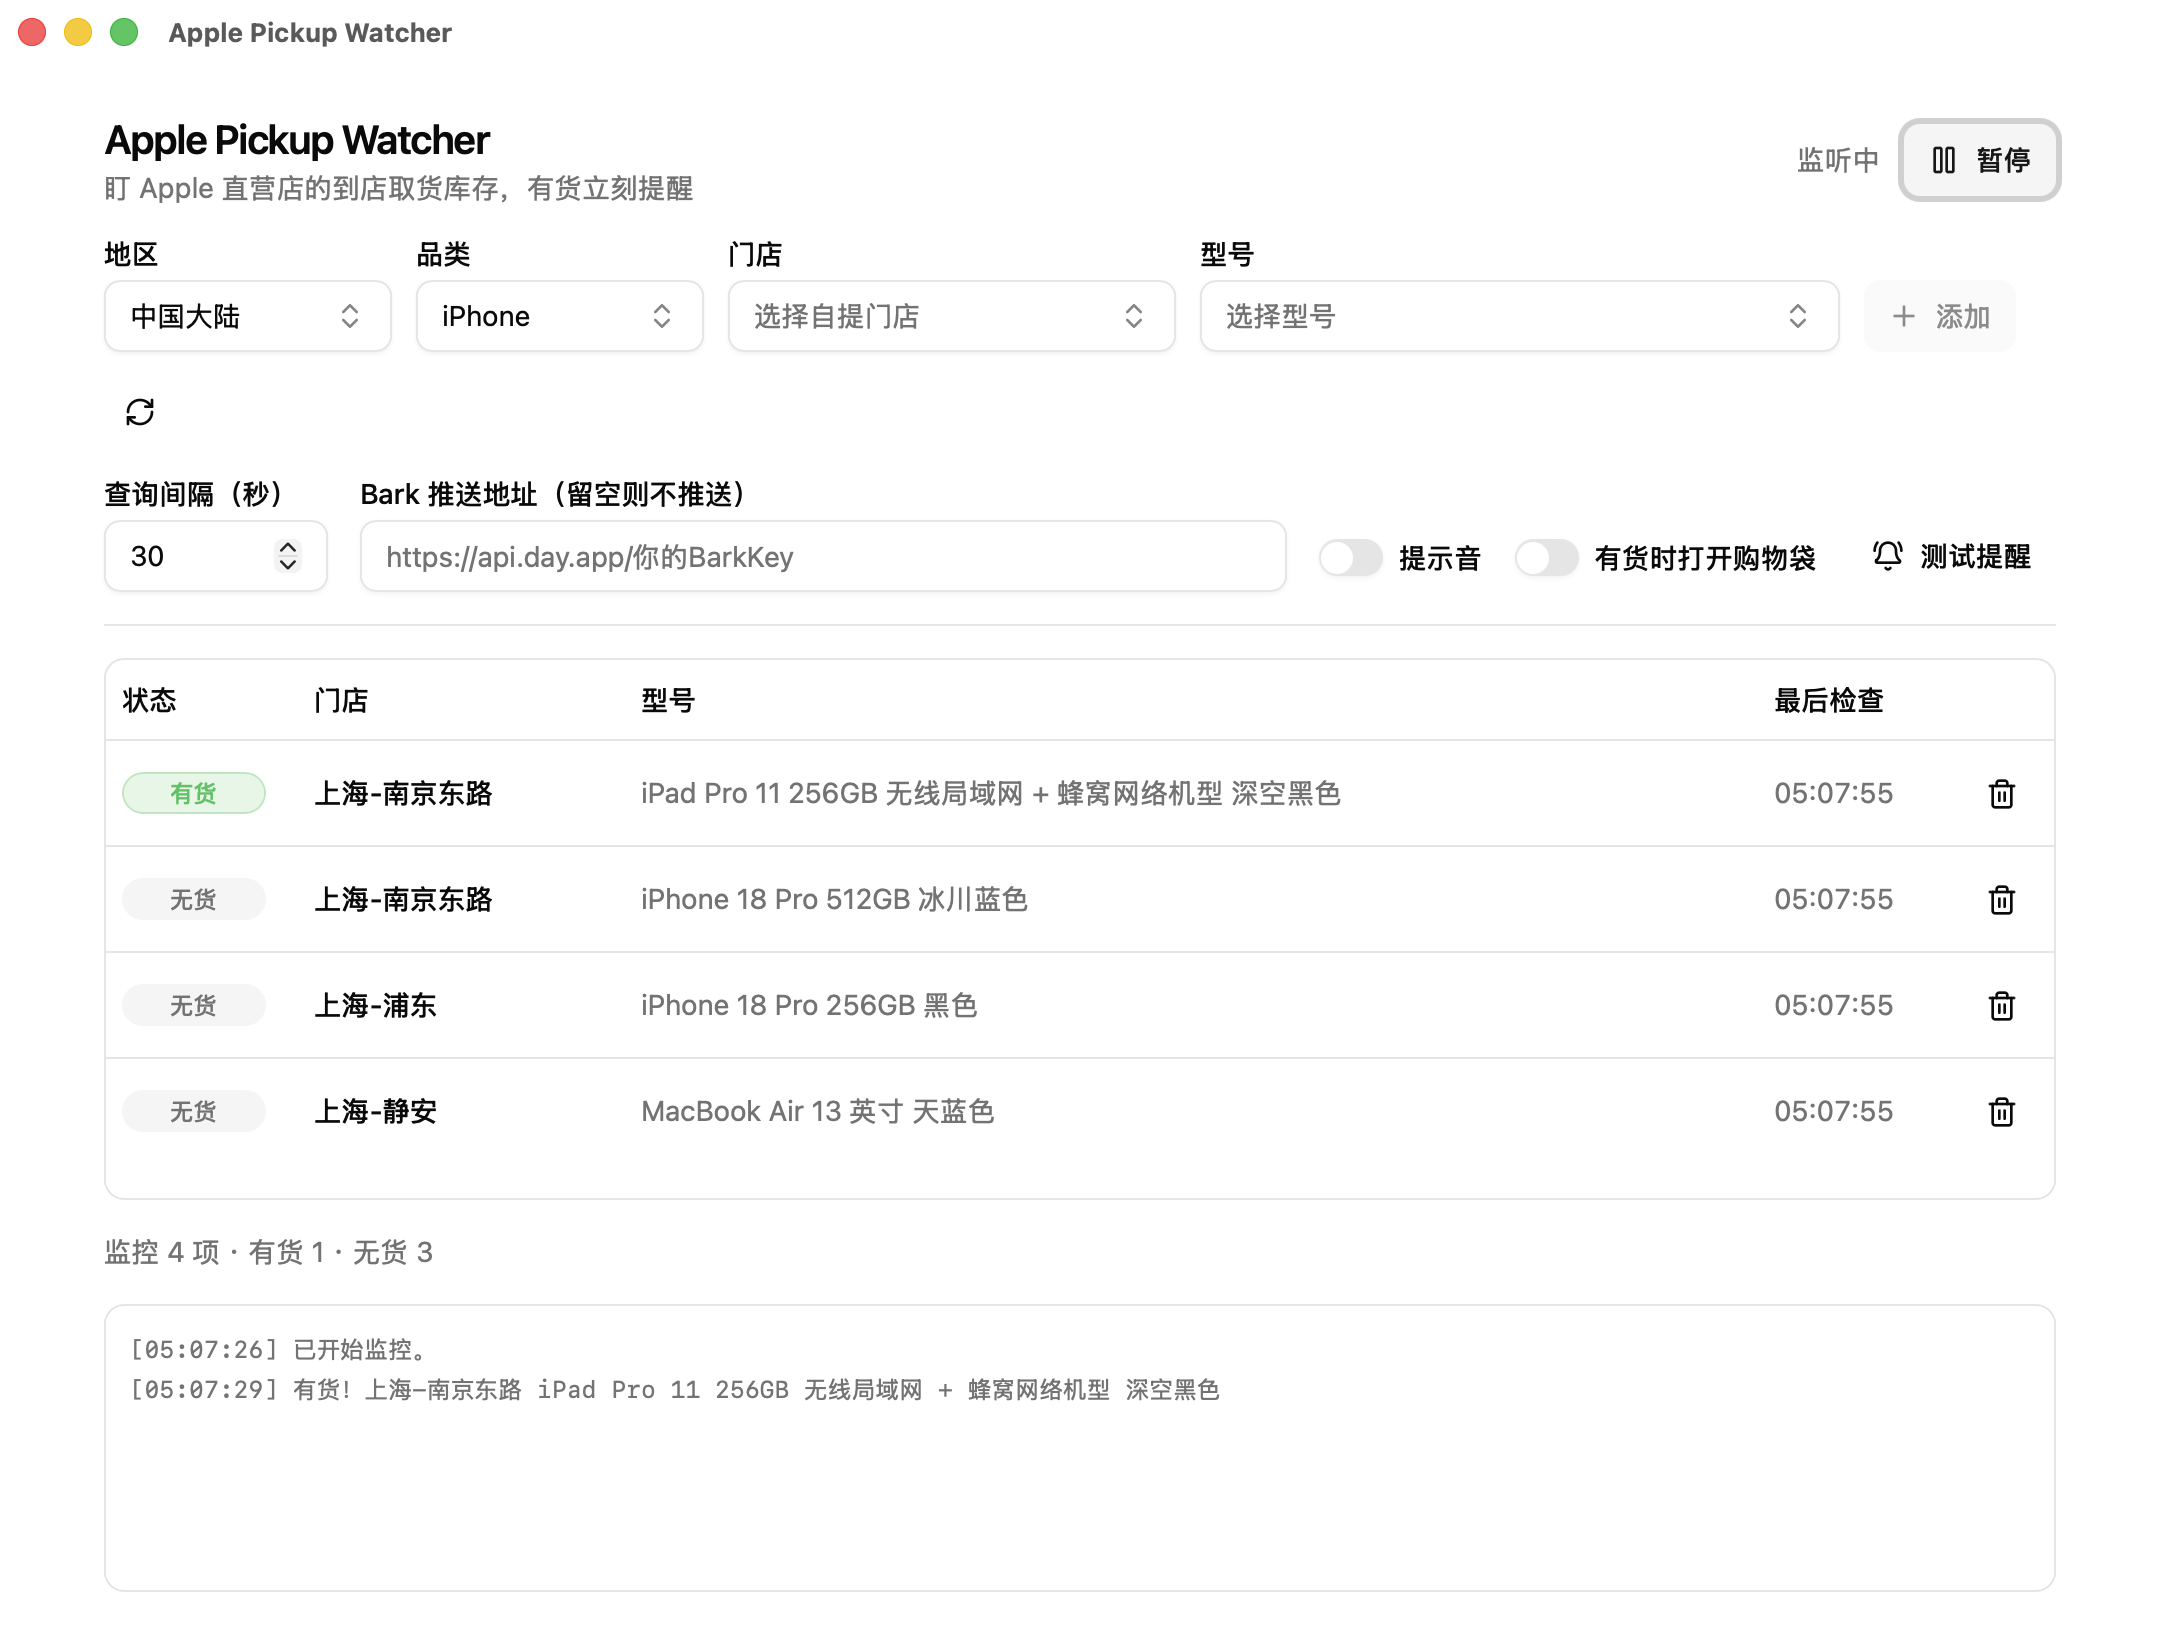
Task: Open the 选择型号 dropdown
Action: (x=1519, y=316)
